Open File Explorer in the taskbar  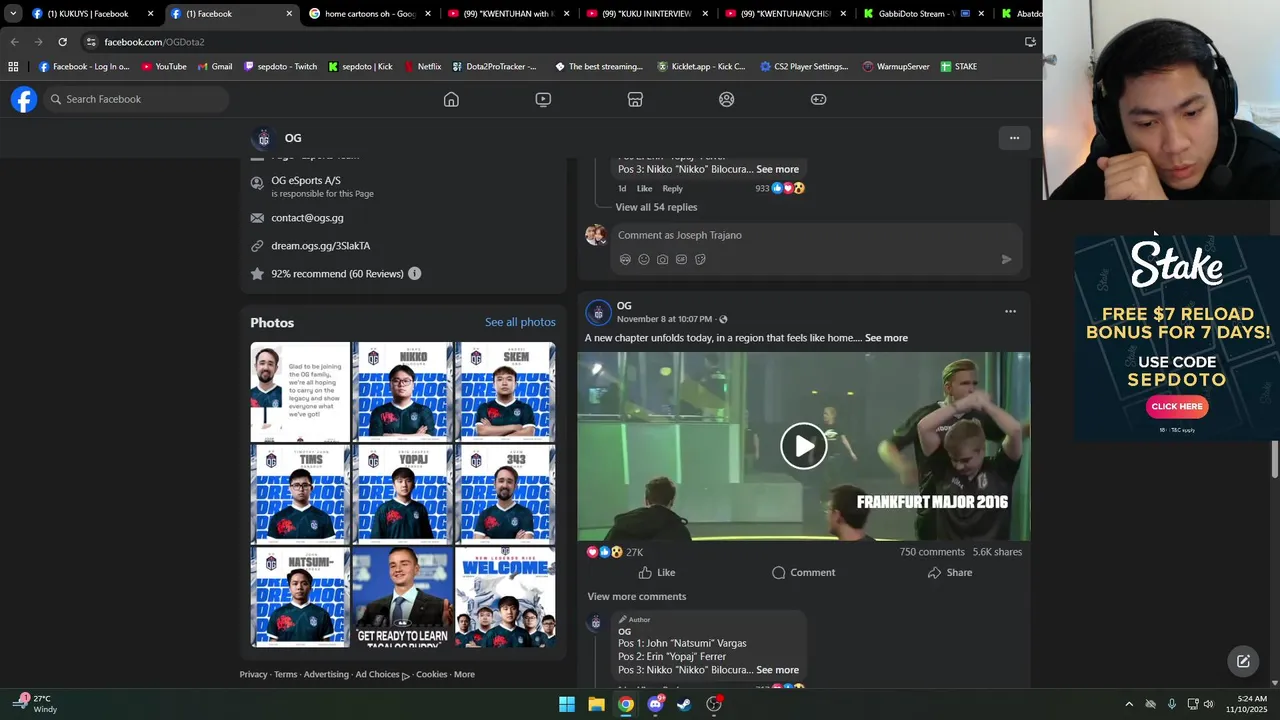(596, 704)
